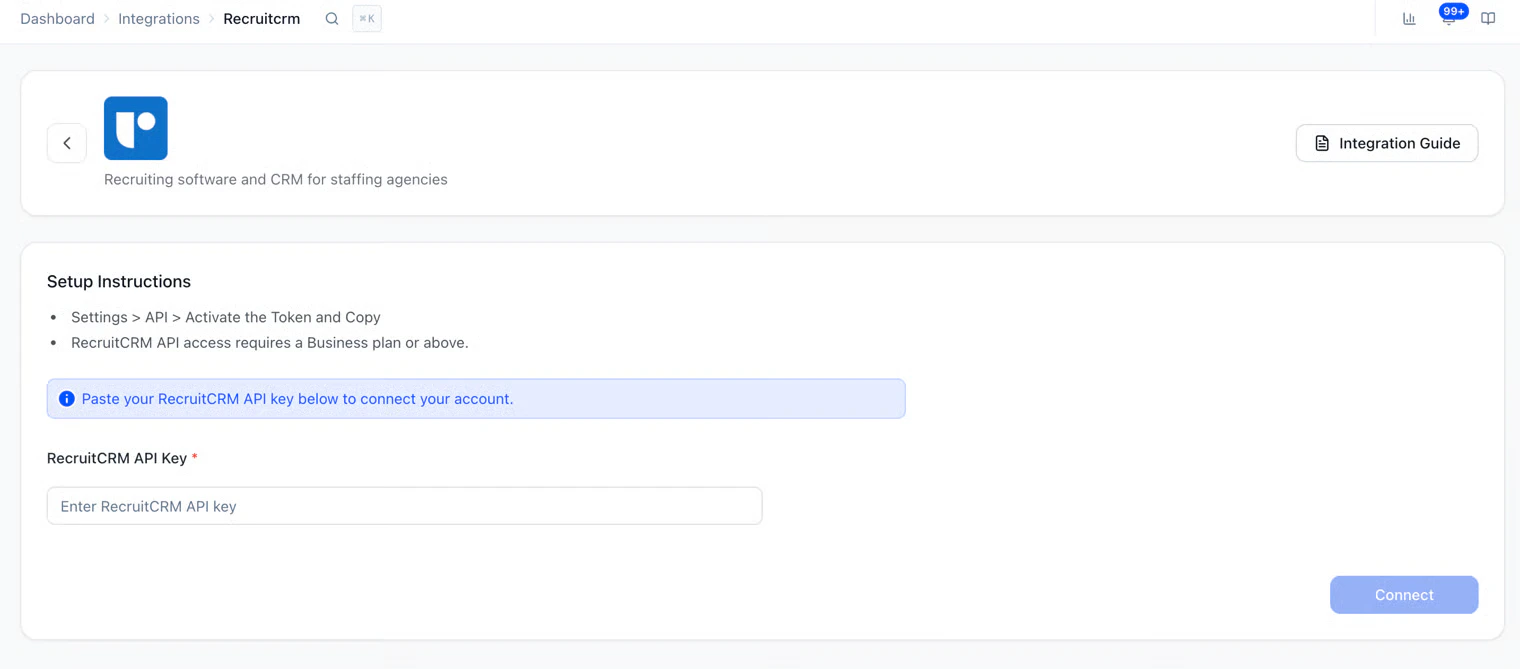1520x669 pixels.
Task: Open the bar chart analytics icon
Action: [x=1409, y=19]
